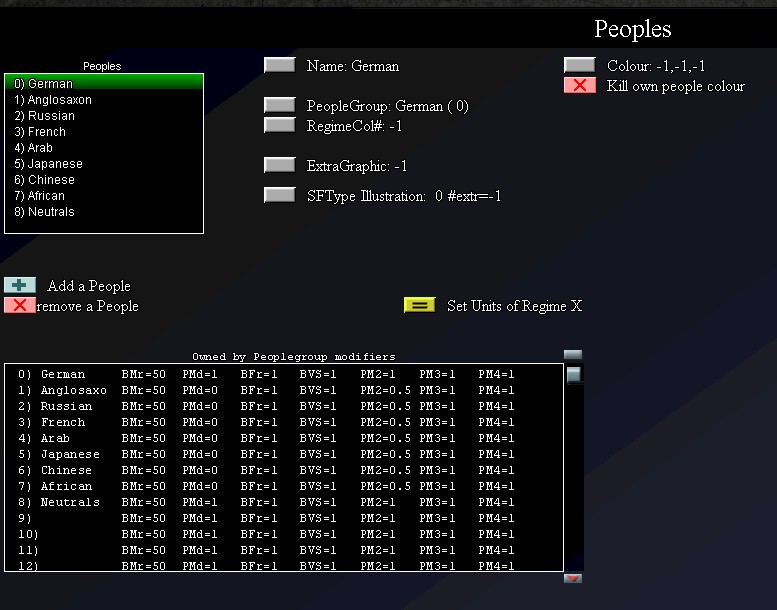Click the red scroll down arrow of the modifiers list
The image size is (777, 610).
click(573, 578)
